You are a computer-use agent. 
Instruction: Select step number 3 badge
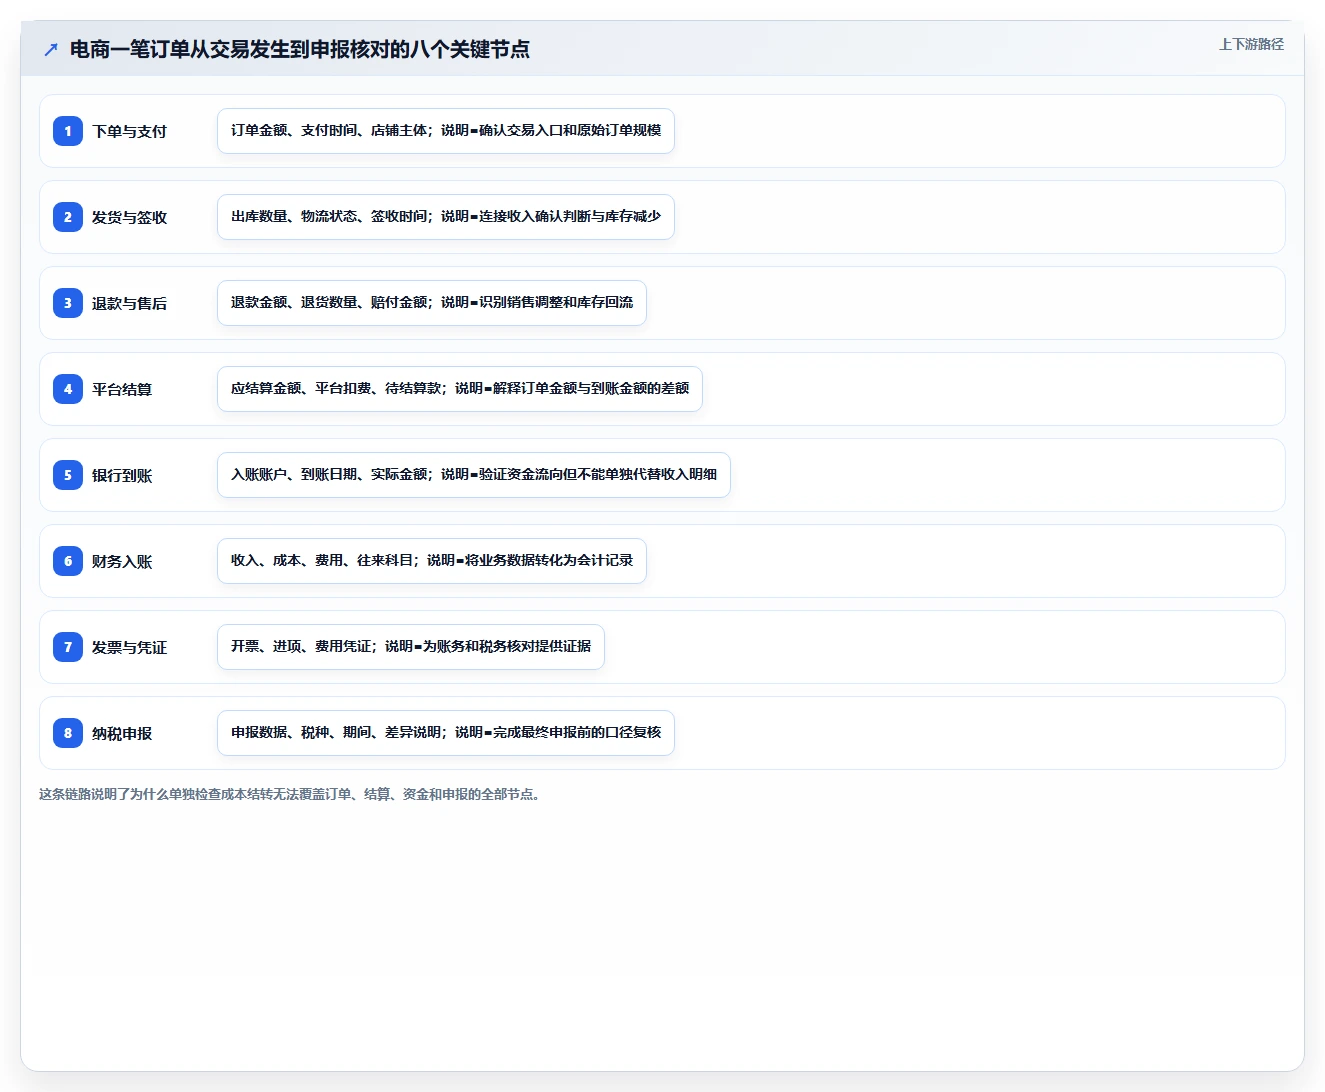coord(68,303)
